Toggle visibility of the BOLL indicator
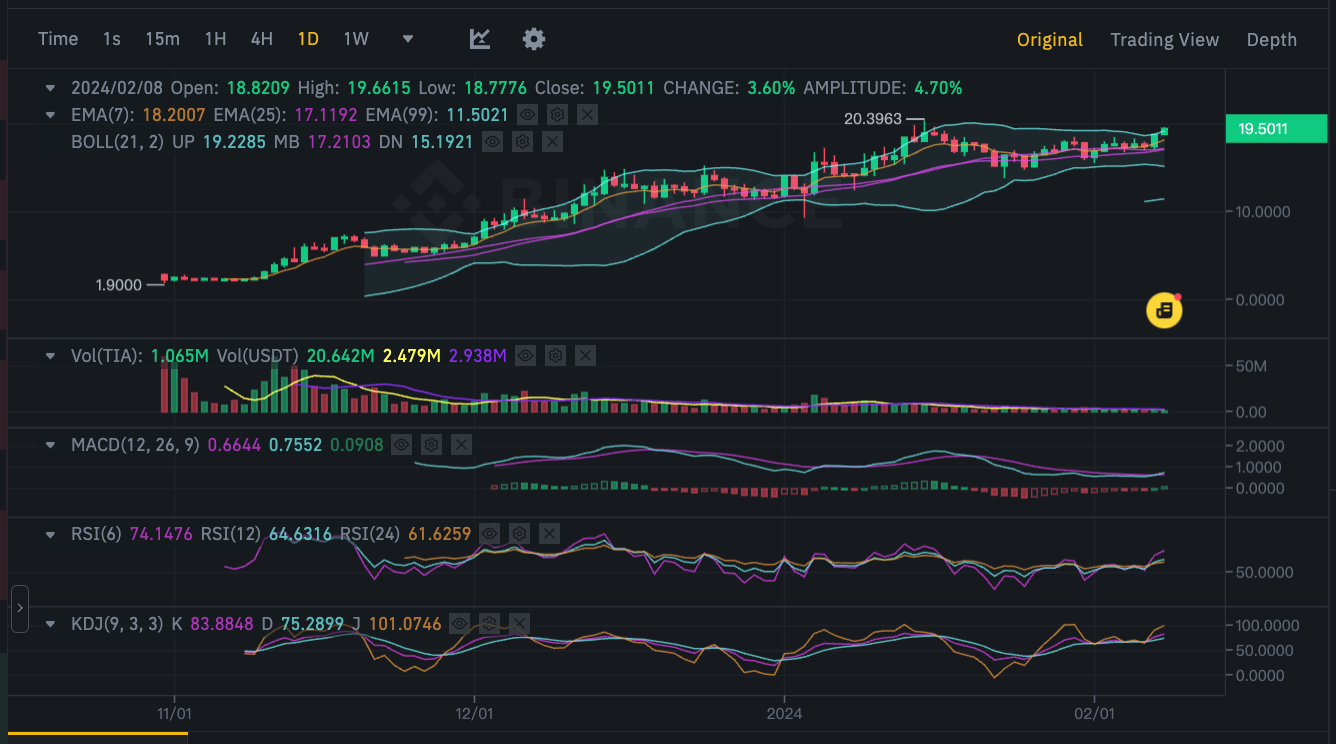This screenshot has width=1336, height=744. 492,142
